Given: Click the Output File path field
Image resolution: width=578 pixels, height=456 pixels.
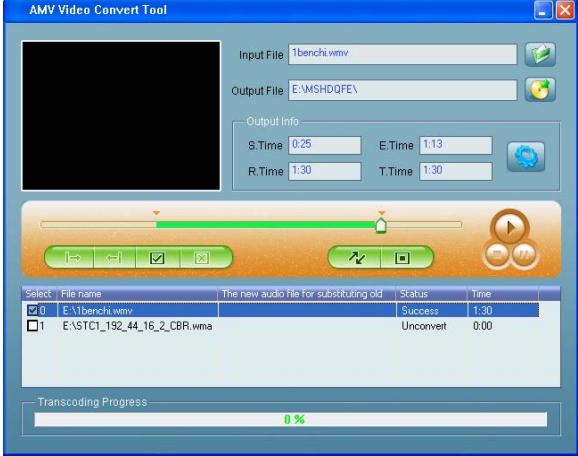Looking at the screenshot, I should click(403, 90).
